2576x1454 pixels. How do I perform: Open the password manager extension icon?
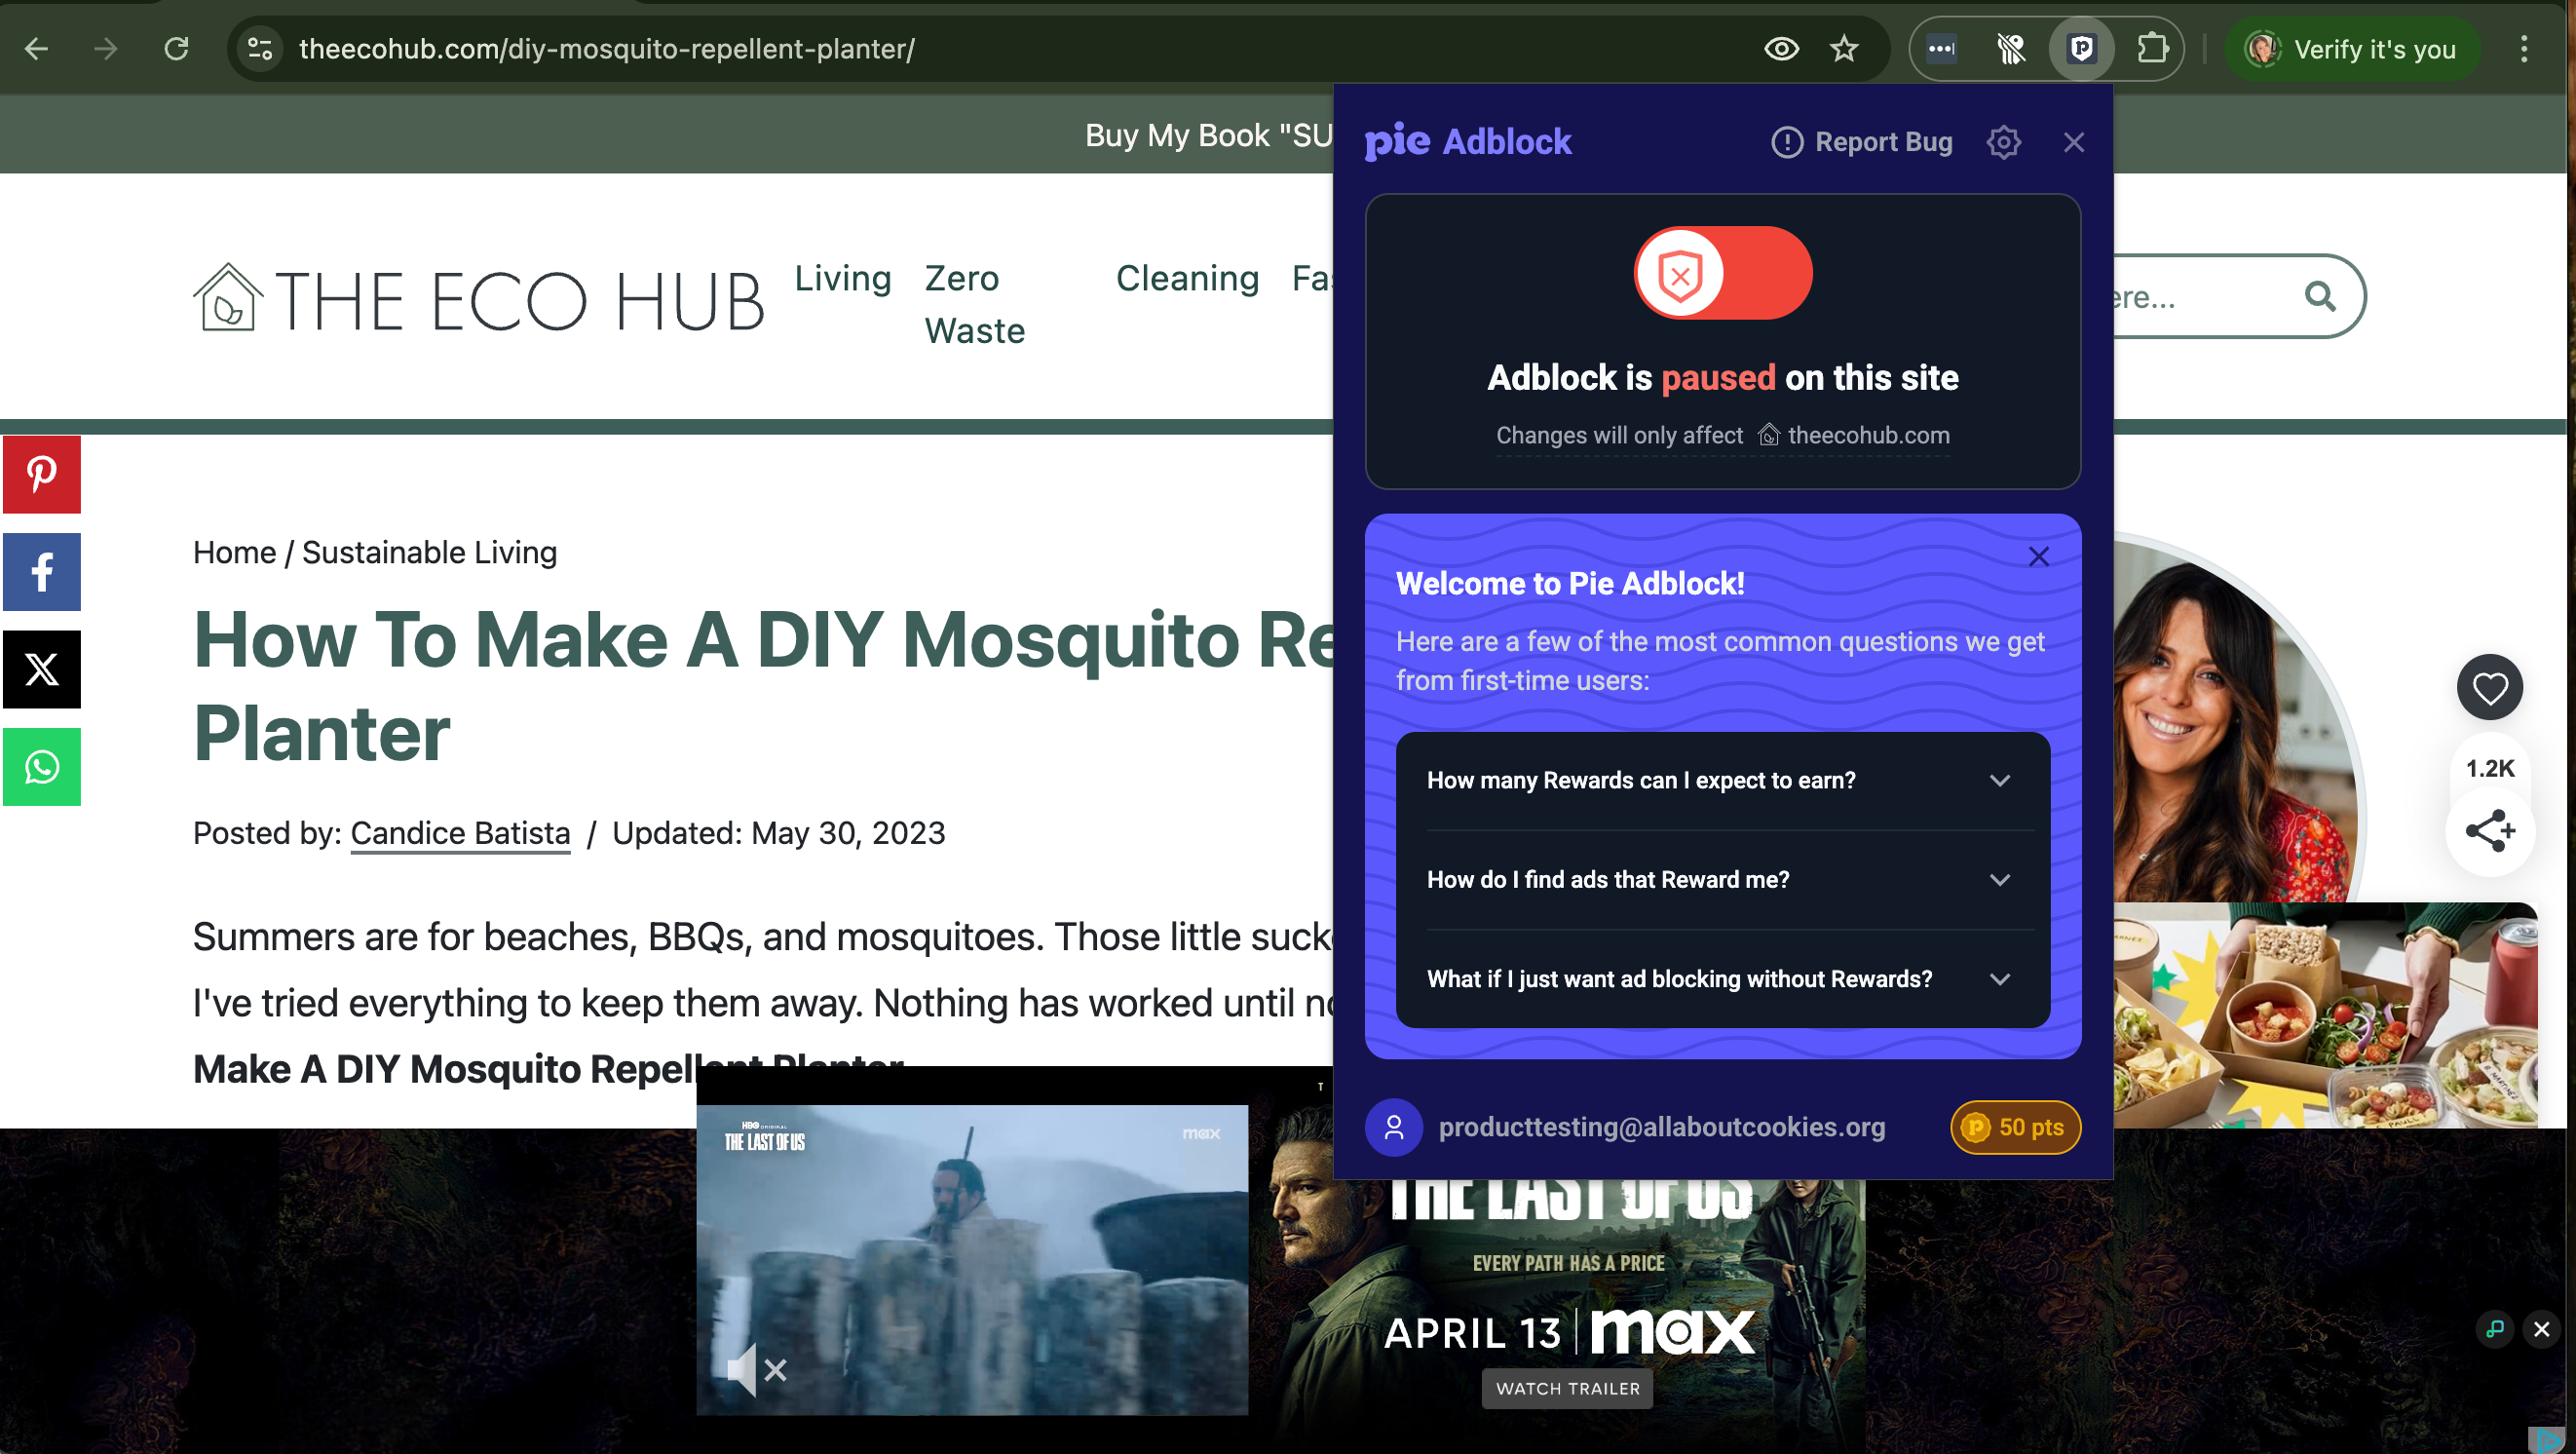[1941, 49]
